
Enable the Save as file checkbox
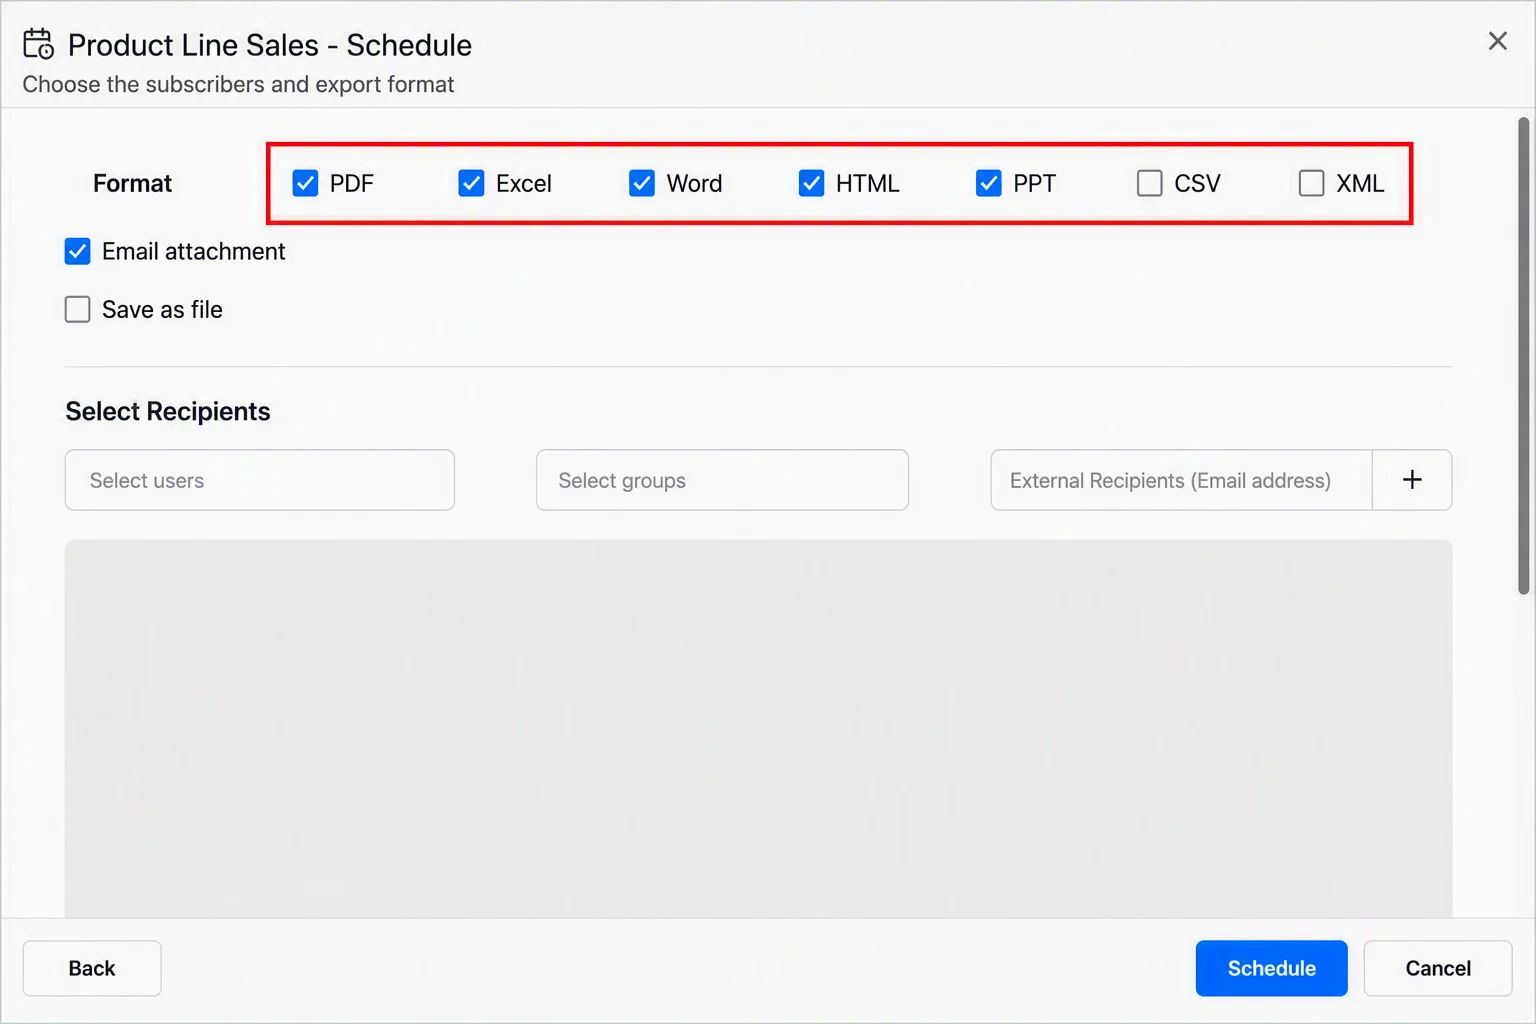tap(77, 309)
